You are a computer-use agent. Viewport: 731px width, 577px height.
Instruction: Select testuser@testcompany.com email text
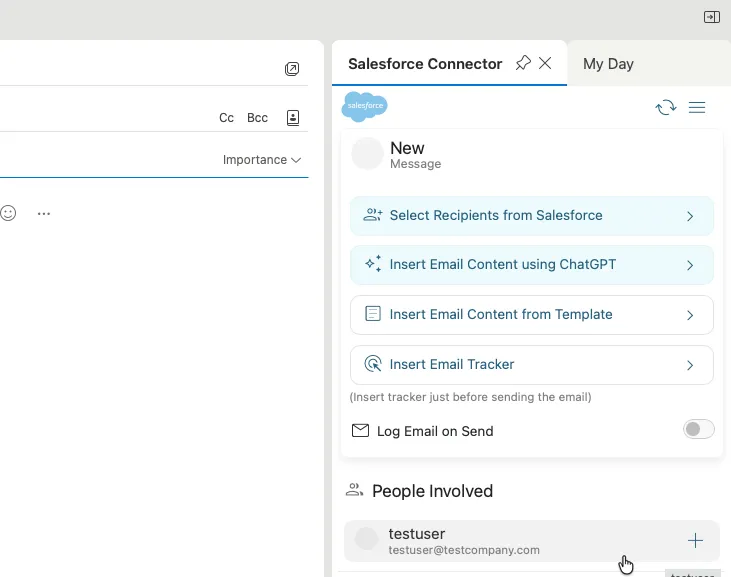464,550
